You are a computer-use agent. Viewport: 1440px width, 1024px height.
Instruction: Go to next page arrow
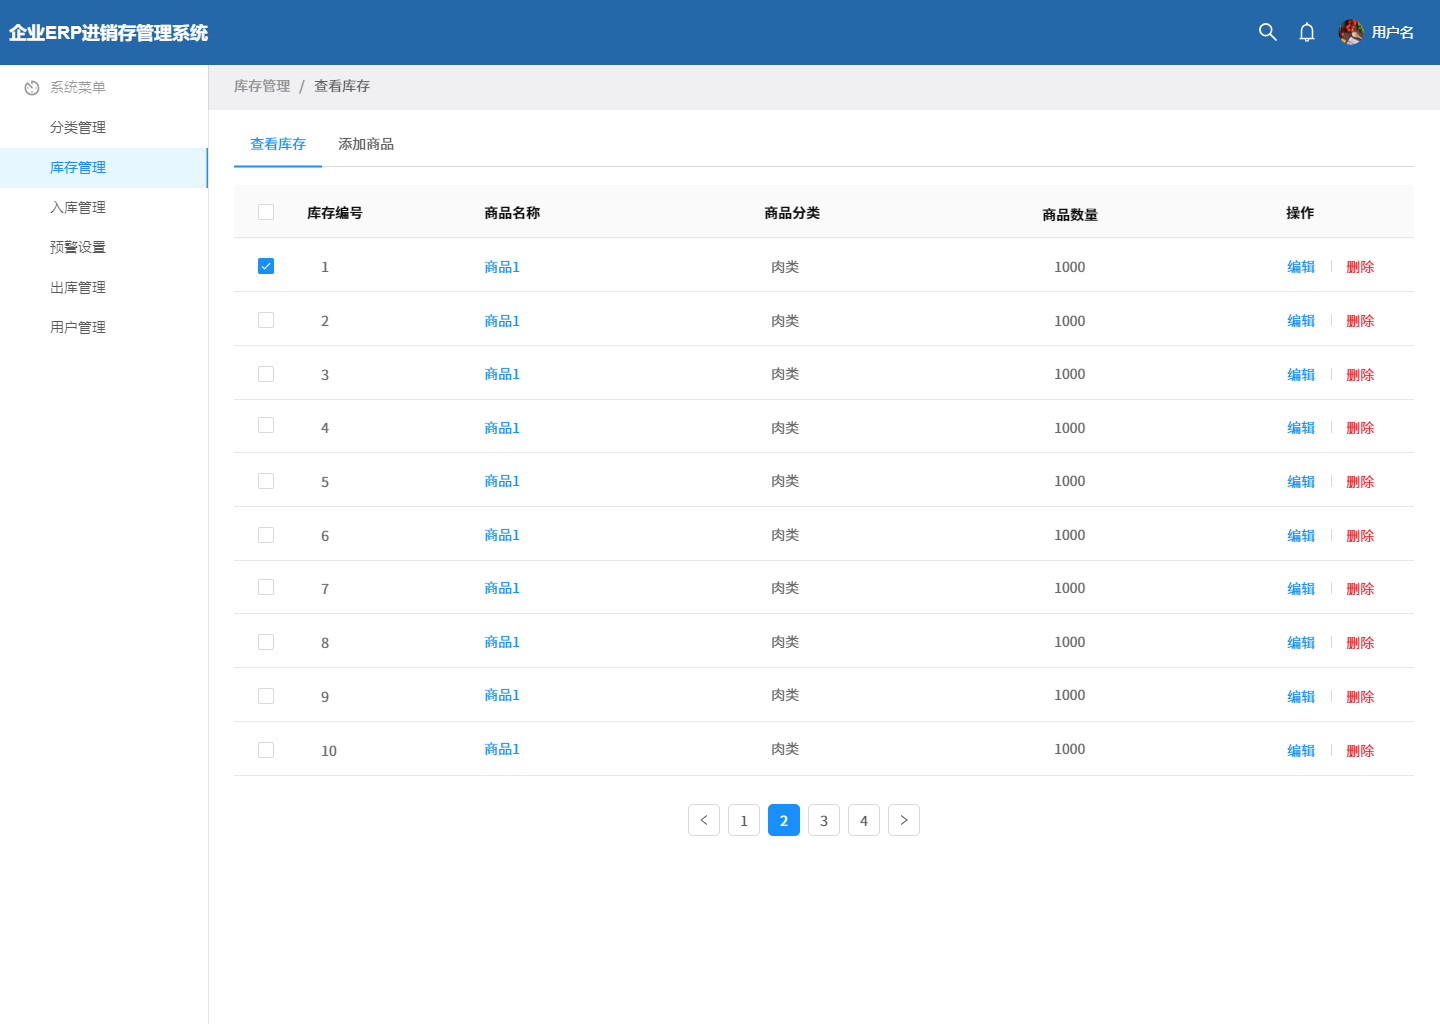click(x=904, y=820)
